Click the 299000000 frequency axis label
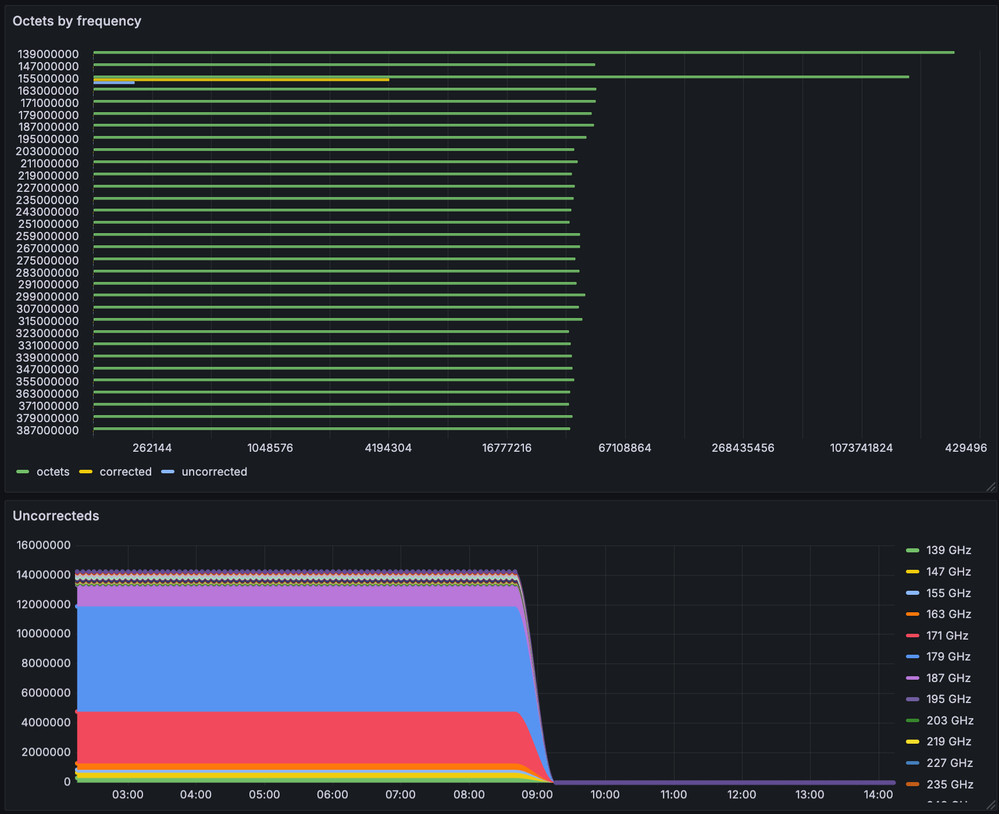The height and width of the screenshot is (814, 999). (x=48, y=297)
